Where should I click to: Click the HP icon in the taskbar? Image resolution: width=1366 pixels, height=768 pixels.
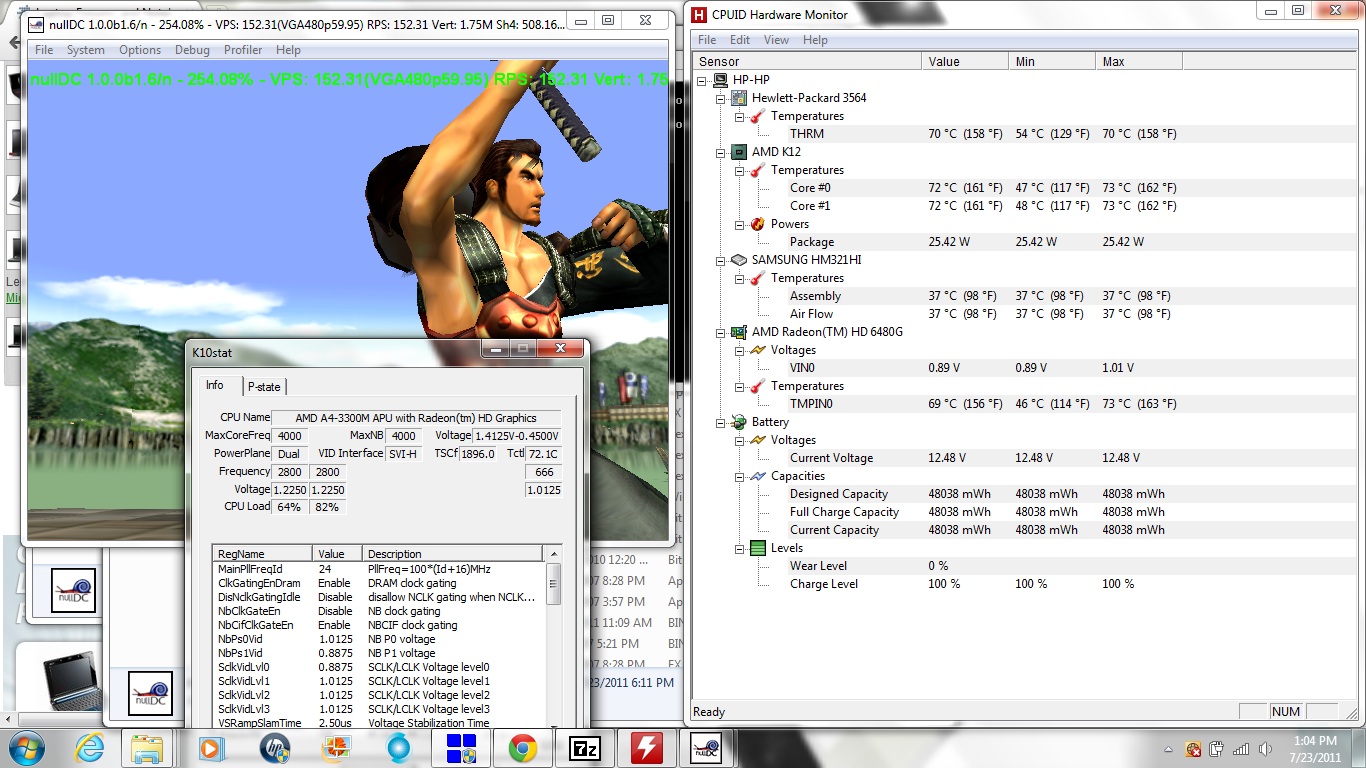(274, 747)
